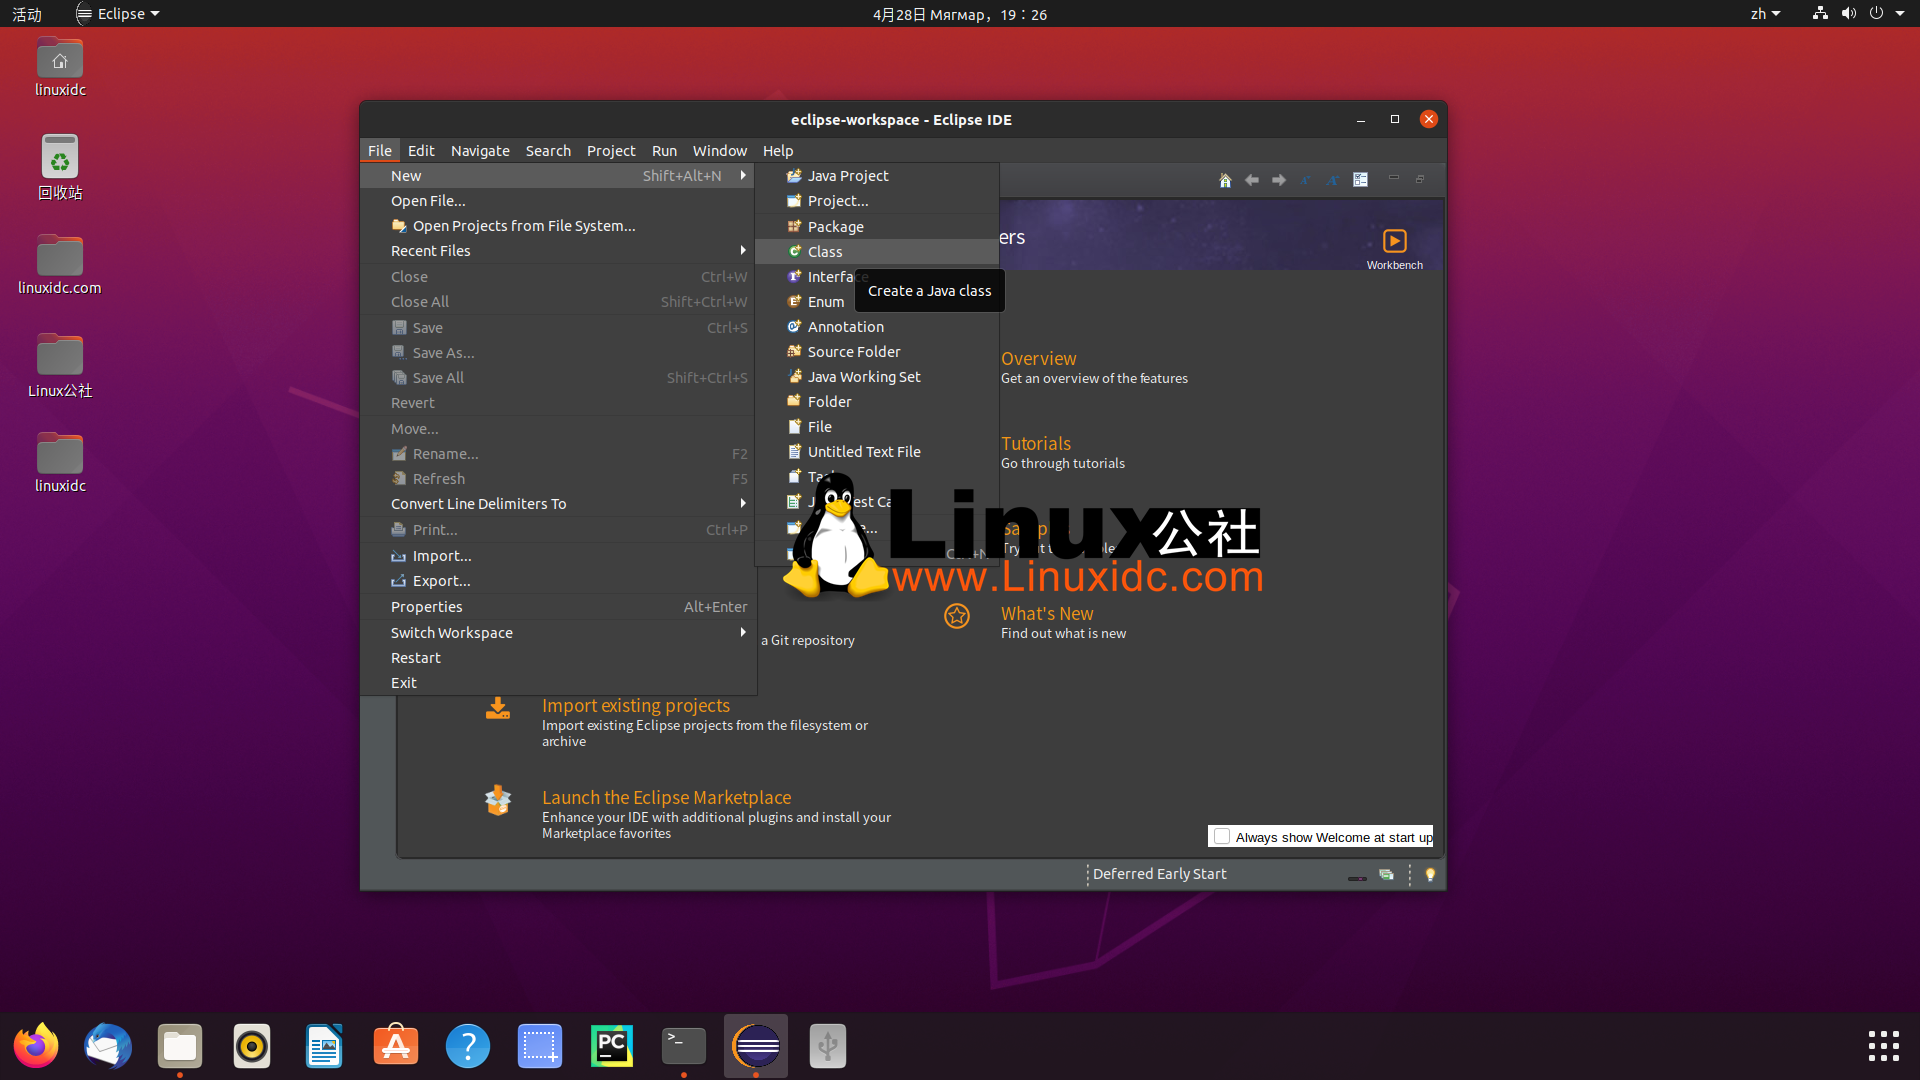This screenshot has width=1920, height=1080.
Task: Open PyCharm from the dock
Action: pyautogui.click(x=612, y=1046)
